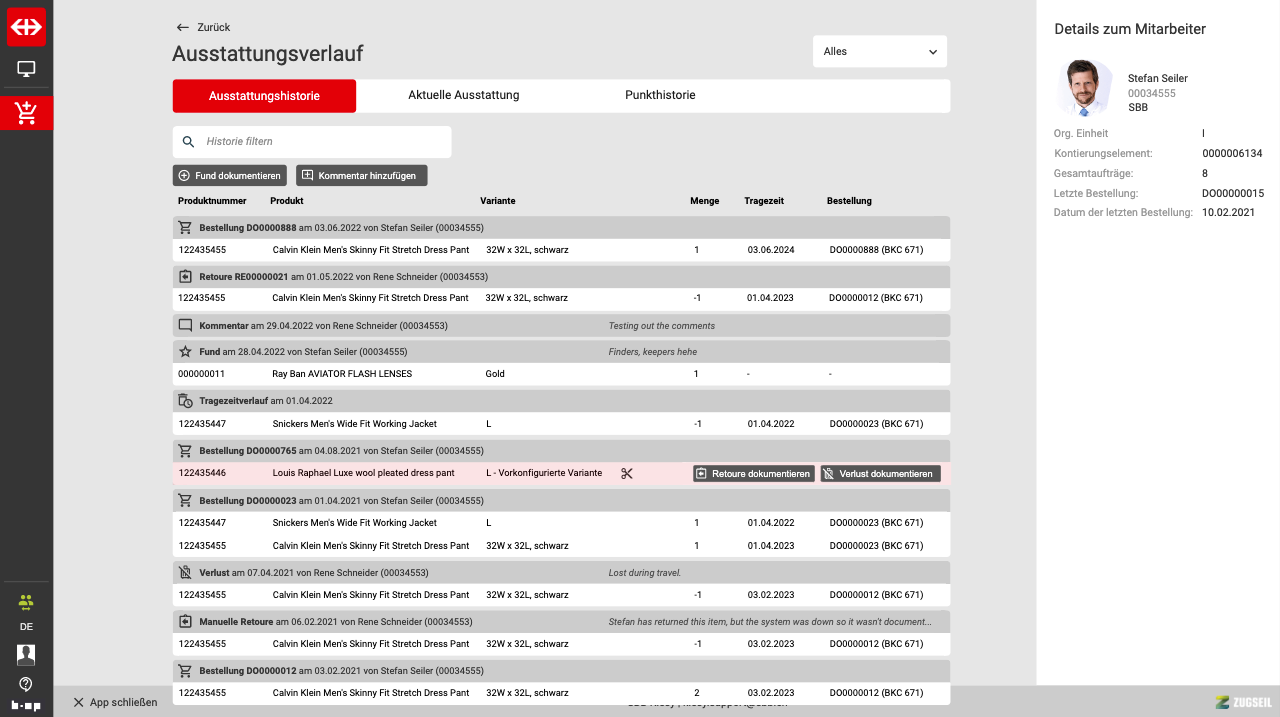The image size is (1280, 717).
Task: Open the 'Alles' filter dropdown
Action: (x=879, y=52)
